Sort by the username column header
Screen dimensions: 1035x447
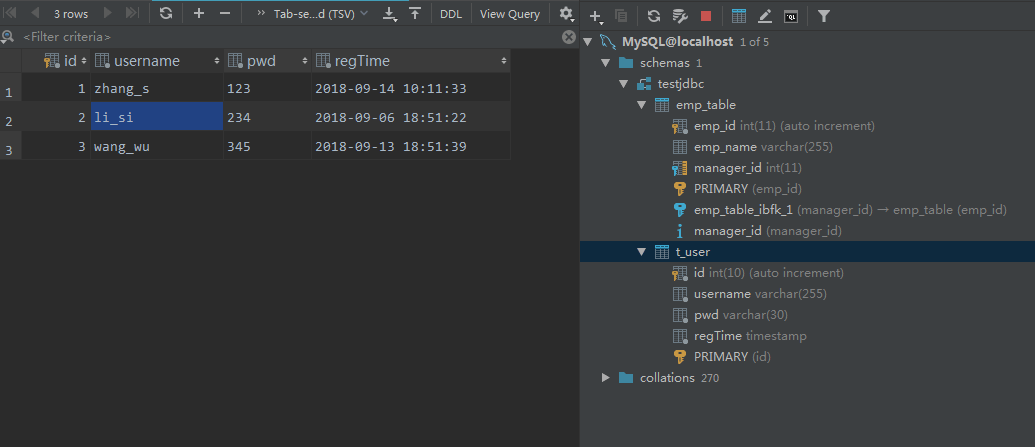click(156, 61)
